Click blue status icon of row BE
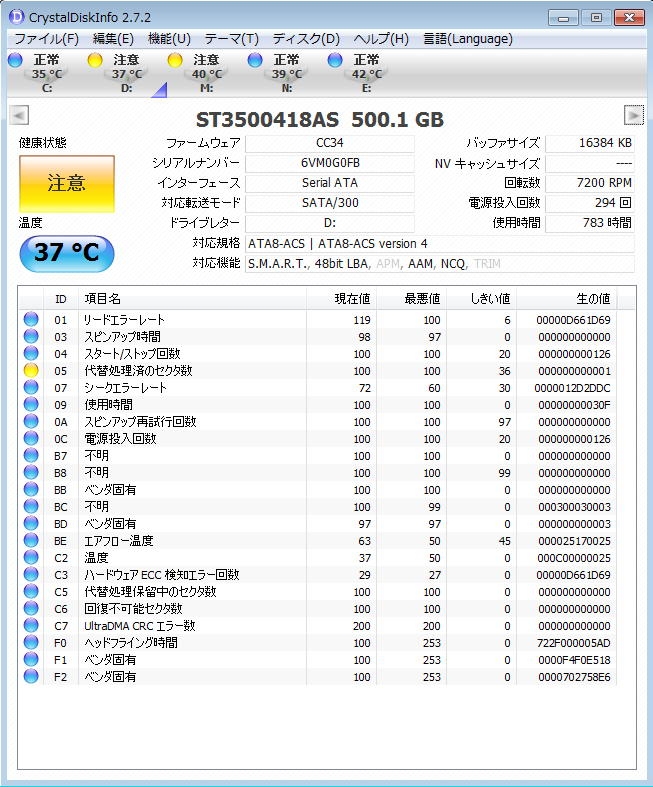The height and width of the screenshot is (787, 653). [x=31, y=541]
